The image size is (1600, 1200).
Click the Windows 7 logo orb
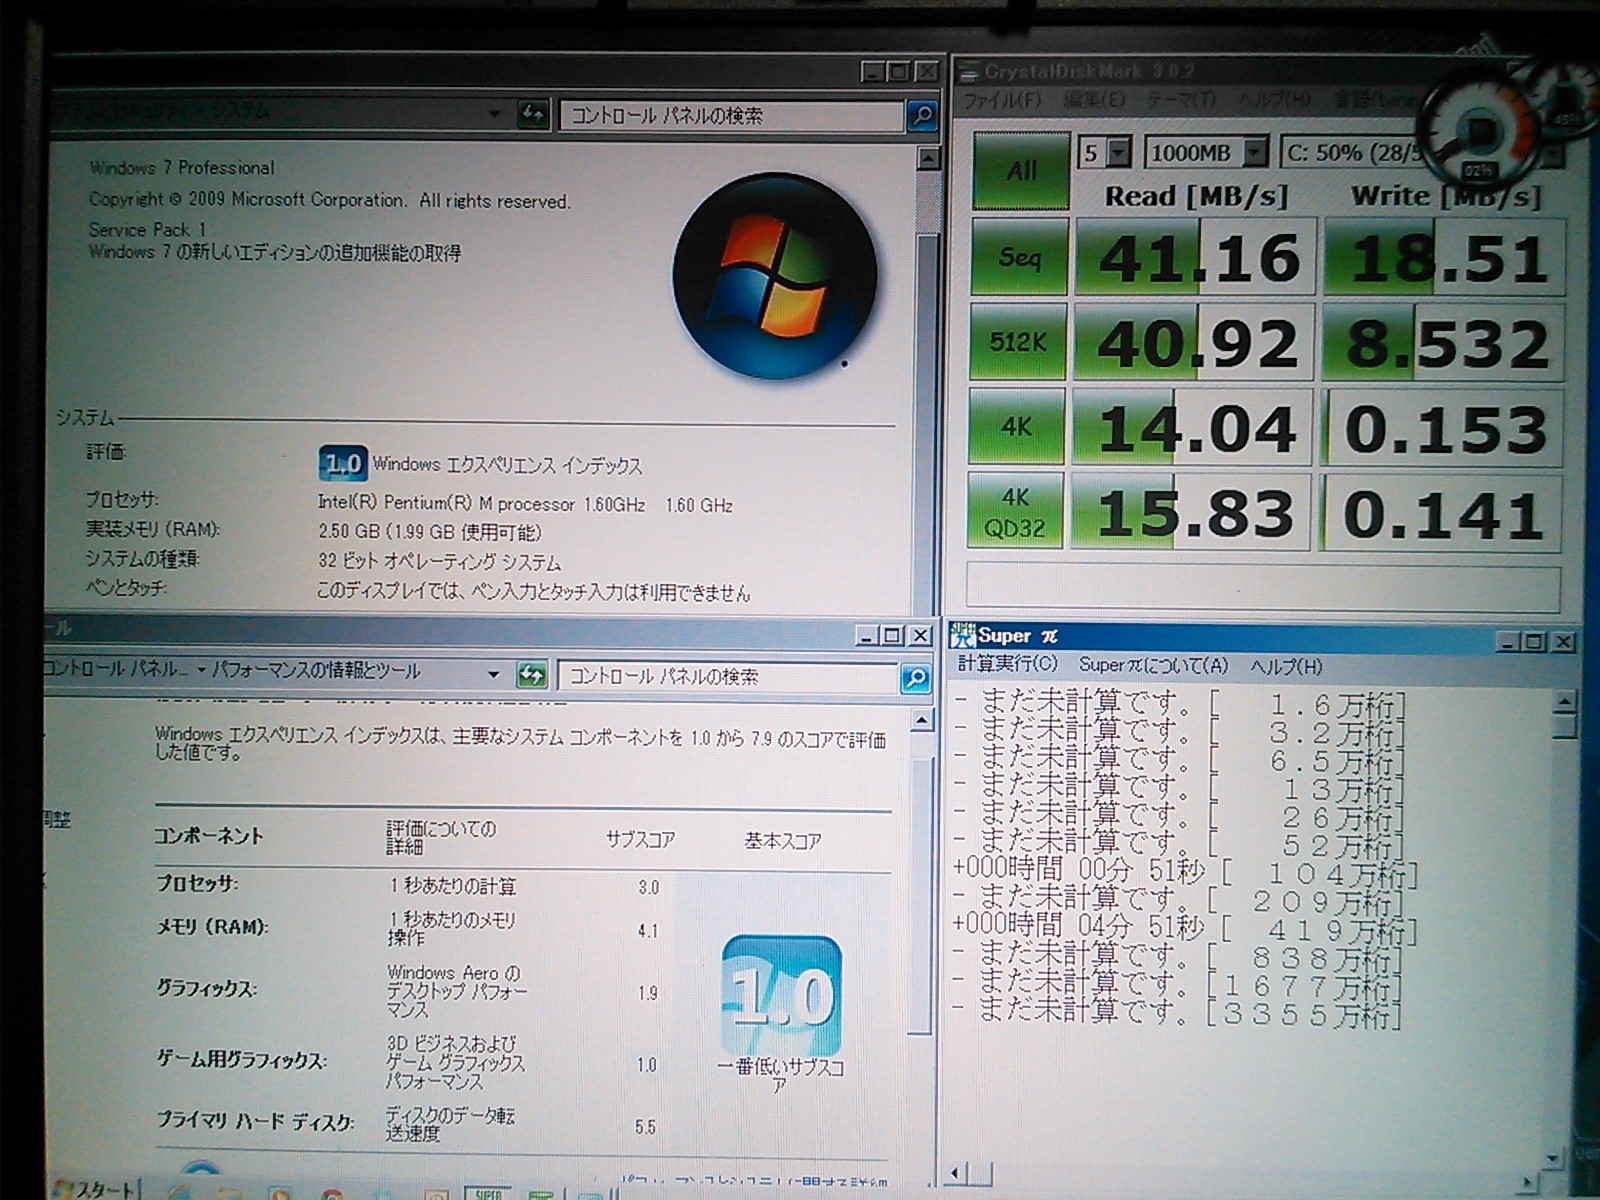pyautogui.click(x=774, y=275)
